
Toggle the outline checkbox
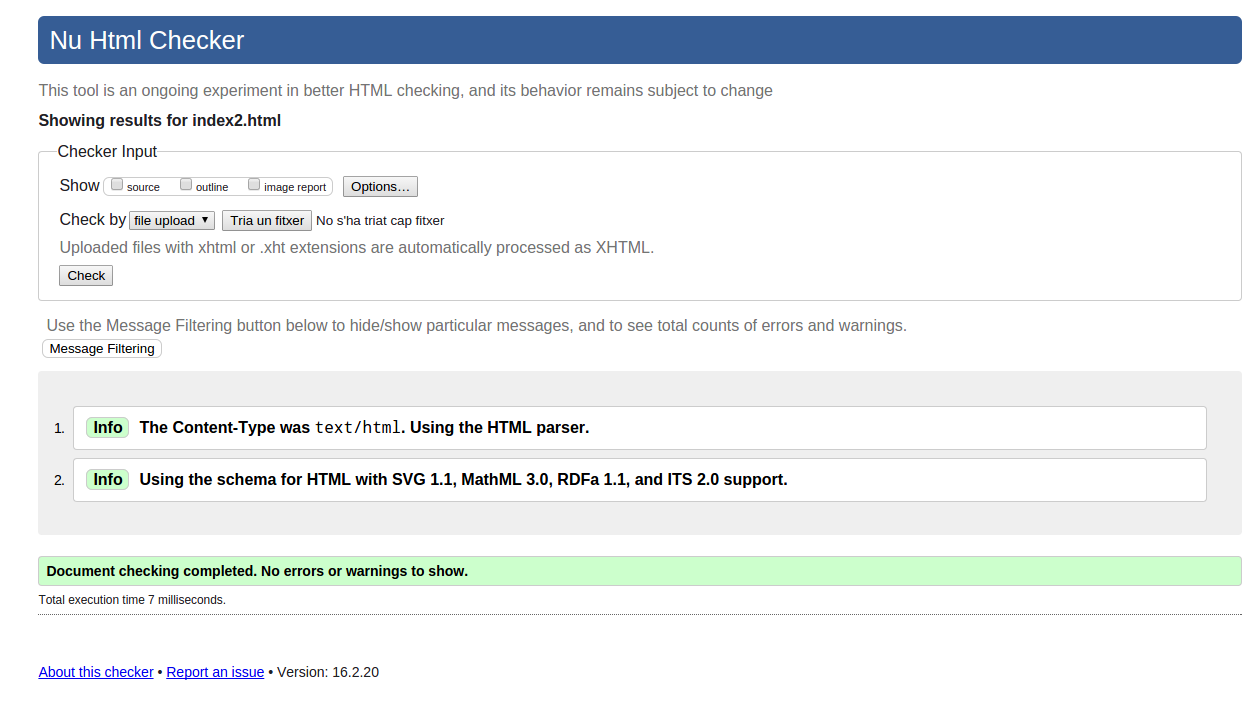[186, 185]
